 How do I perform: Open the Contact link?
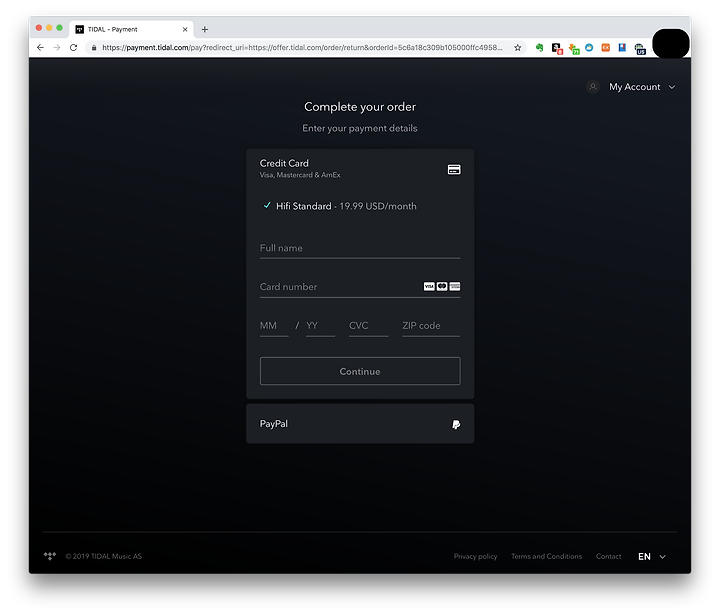click(x=608, y=556)
